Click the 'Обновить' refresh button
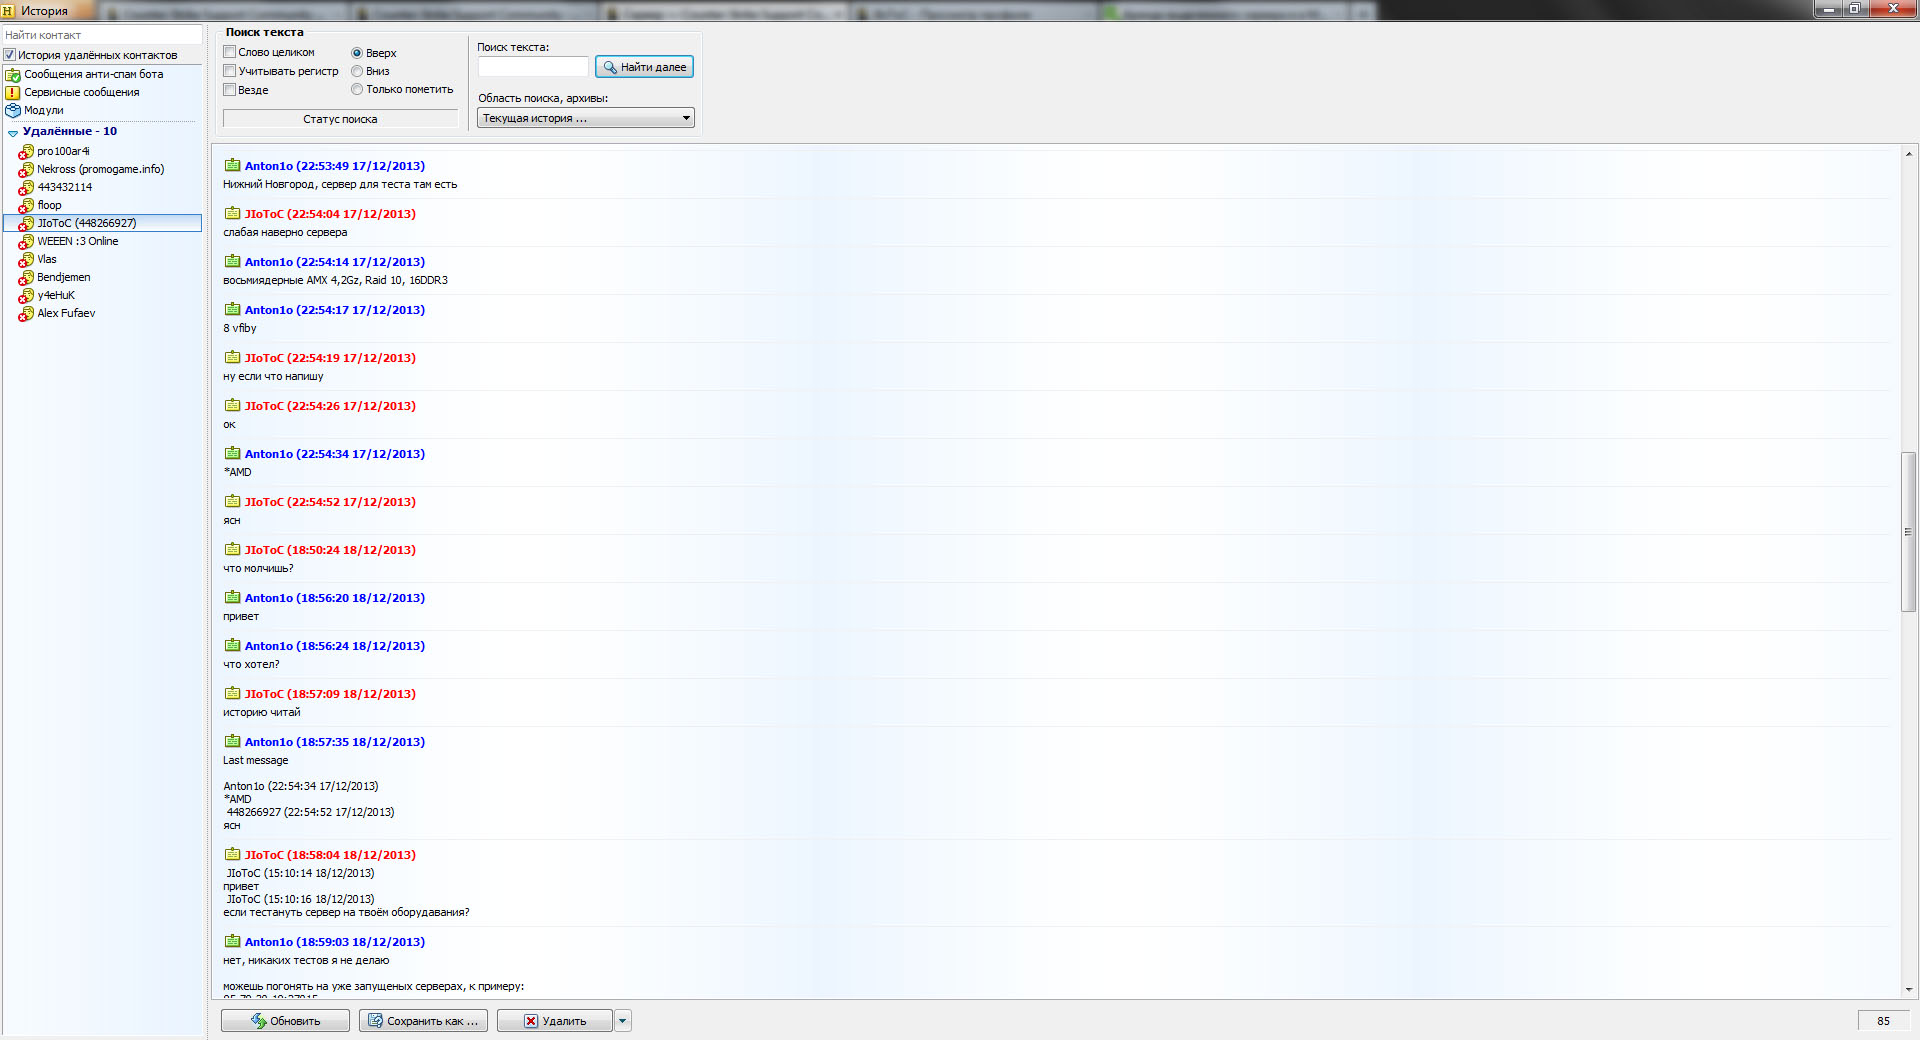1920x1040 pixels. click(x=285, y=1021)
